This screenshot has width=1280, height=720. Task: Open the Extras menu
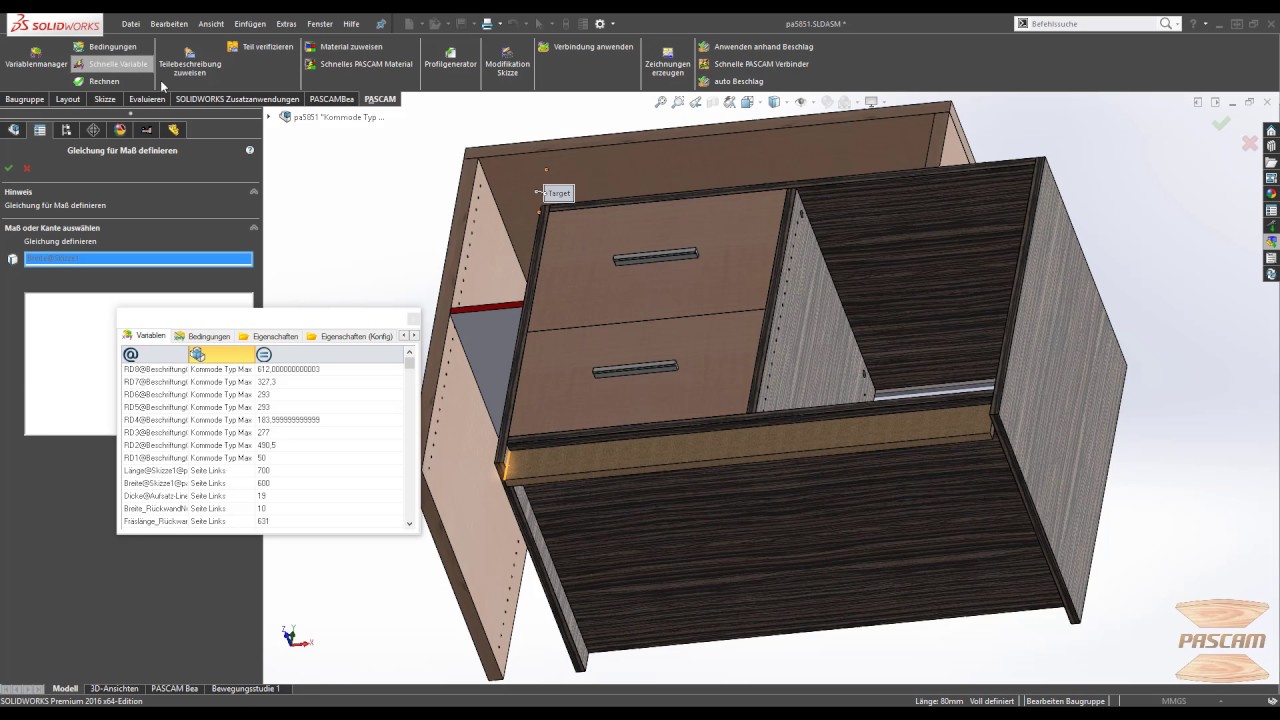[286, 24]
